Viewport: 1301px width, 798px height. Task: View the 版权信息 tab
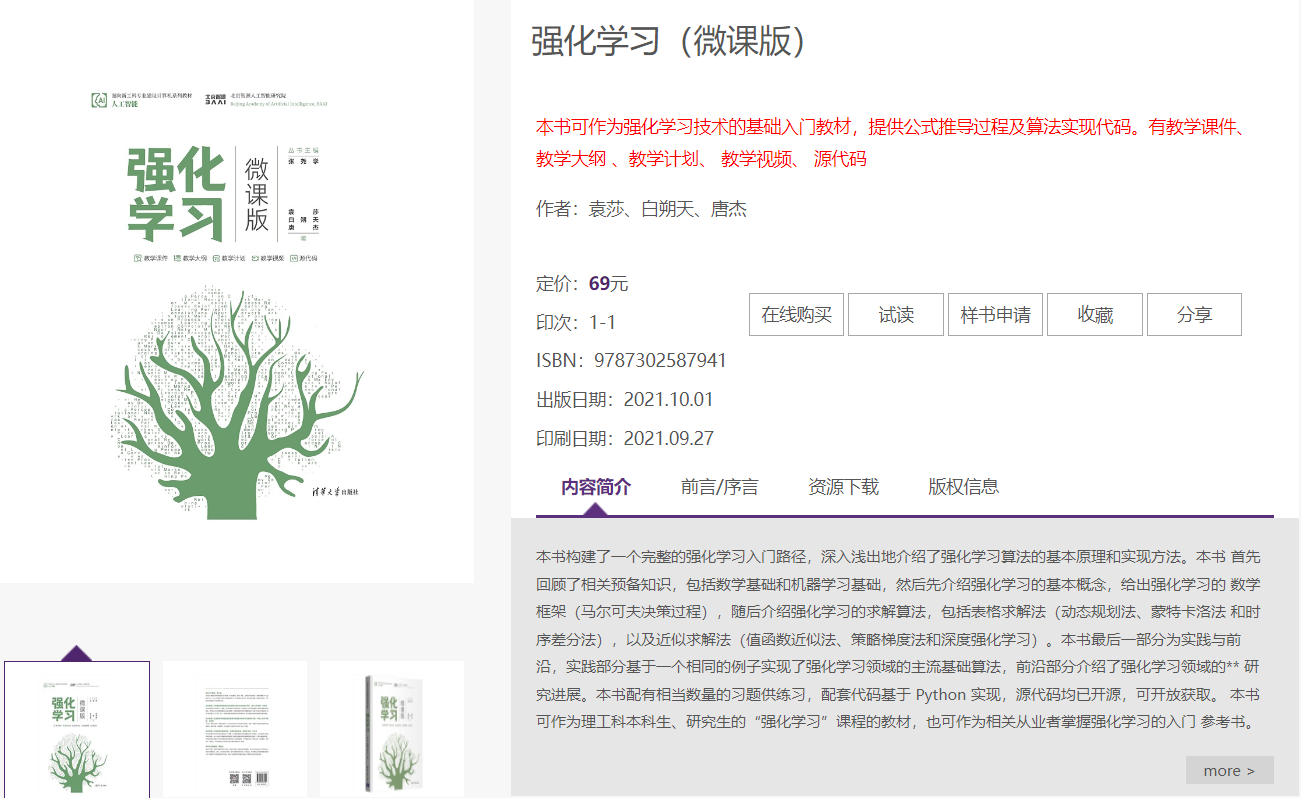pyautogui.click(x=963, y=487)
